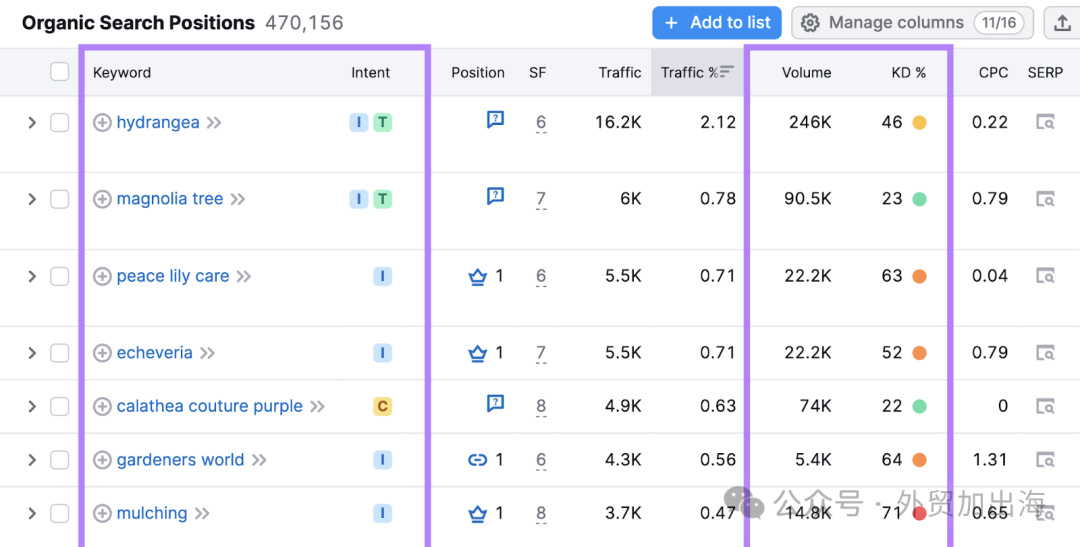The width and height of the screenshot is (1080, 547).
Task: Open SERP snapshot icon for hydrangea
Action: (1046, 123)
